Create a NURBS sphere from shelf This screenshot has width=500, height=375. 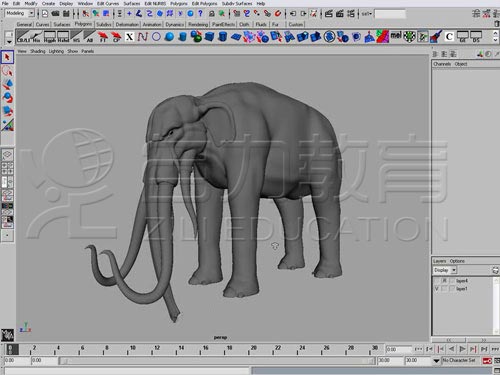point(169,37)
